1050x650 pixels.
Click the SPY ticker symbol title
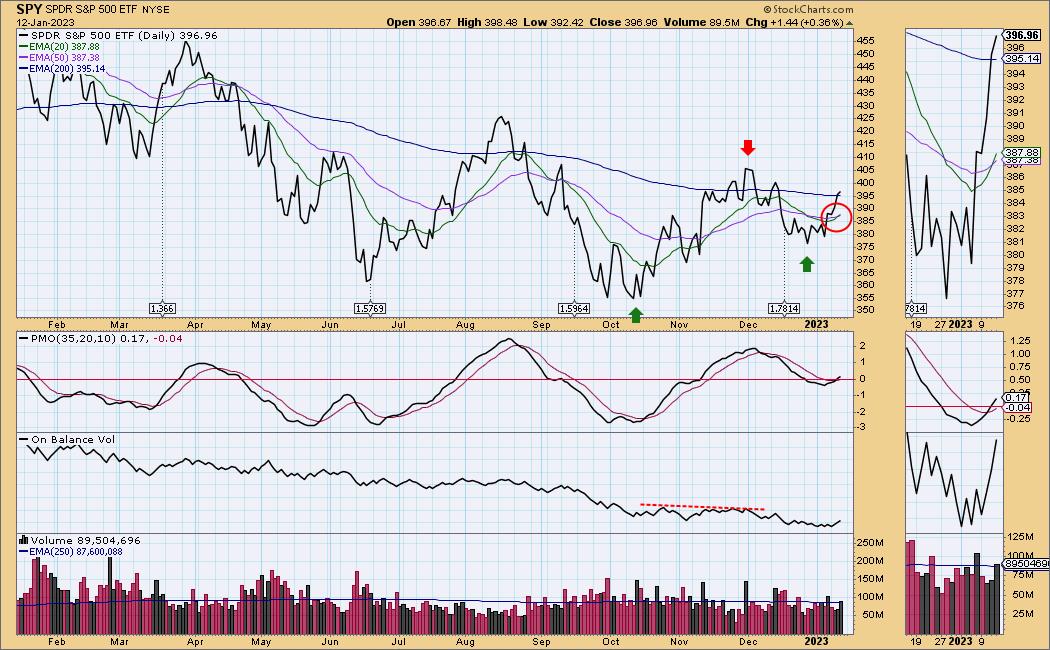pyautogui.click(x=29, y=9)
